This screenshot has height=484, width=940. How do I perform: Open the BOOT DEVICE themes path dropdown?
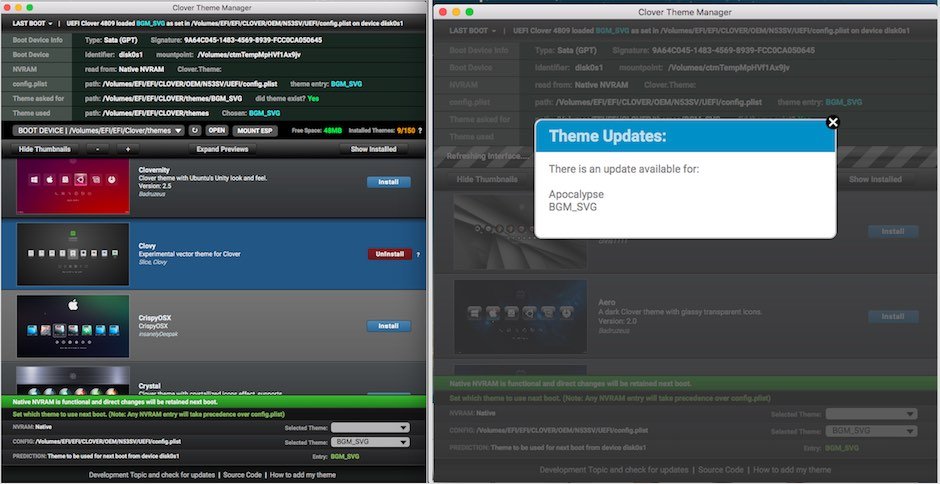coord(100,130)
